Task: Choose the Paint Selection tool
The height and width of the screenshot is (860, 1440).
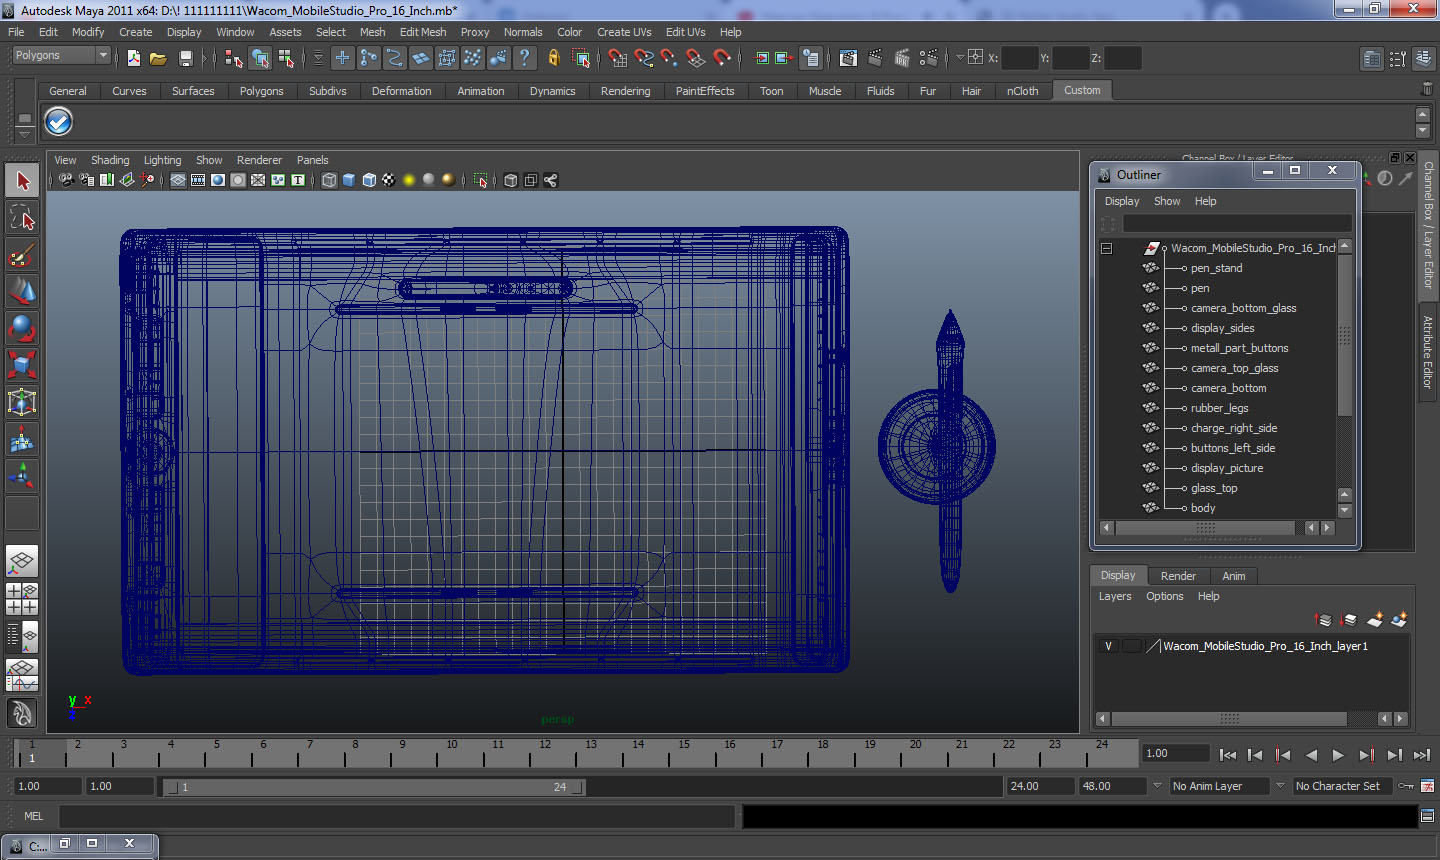Action: (x=22, y=255)
